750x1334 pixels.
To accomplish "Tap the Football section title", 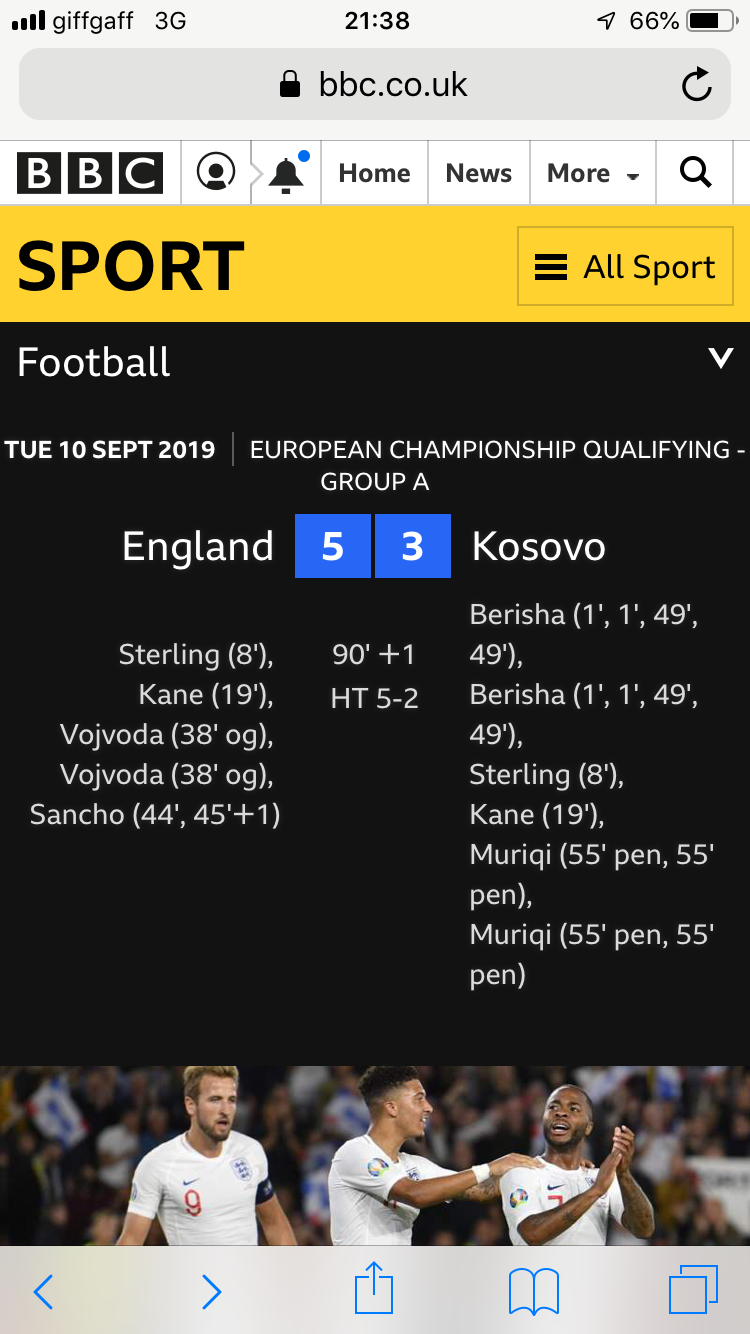I will [94, 362].
